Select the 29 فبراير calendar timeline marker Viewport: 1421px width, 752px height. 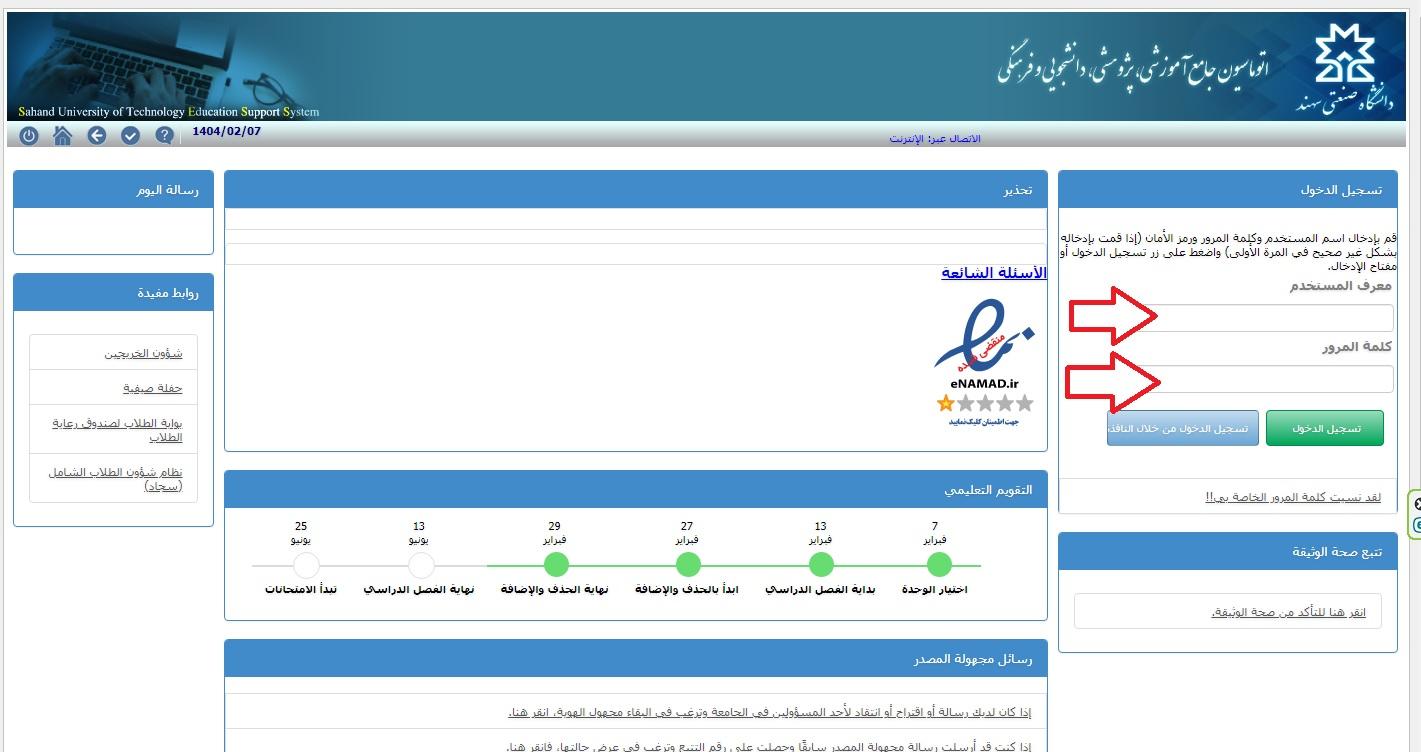tap(556, 565)
